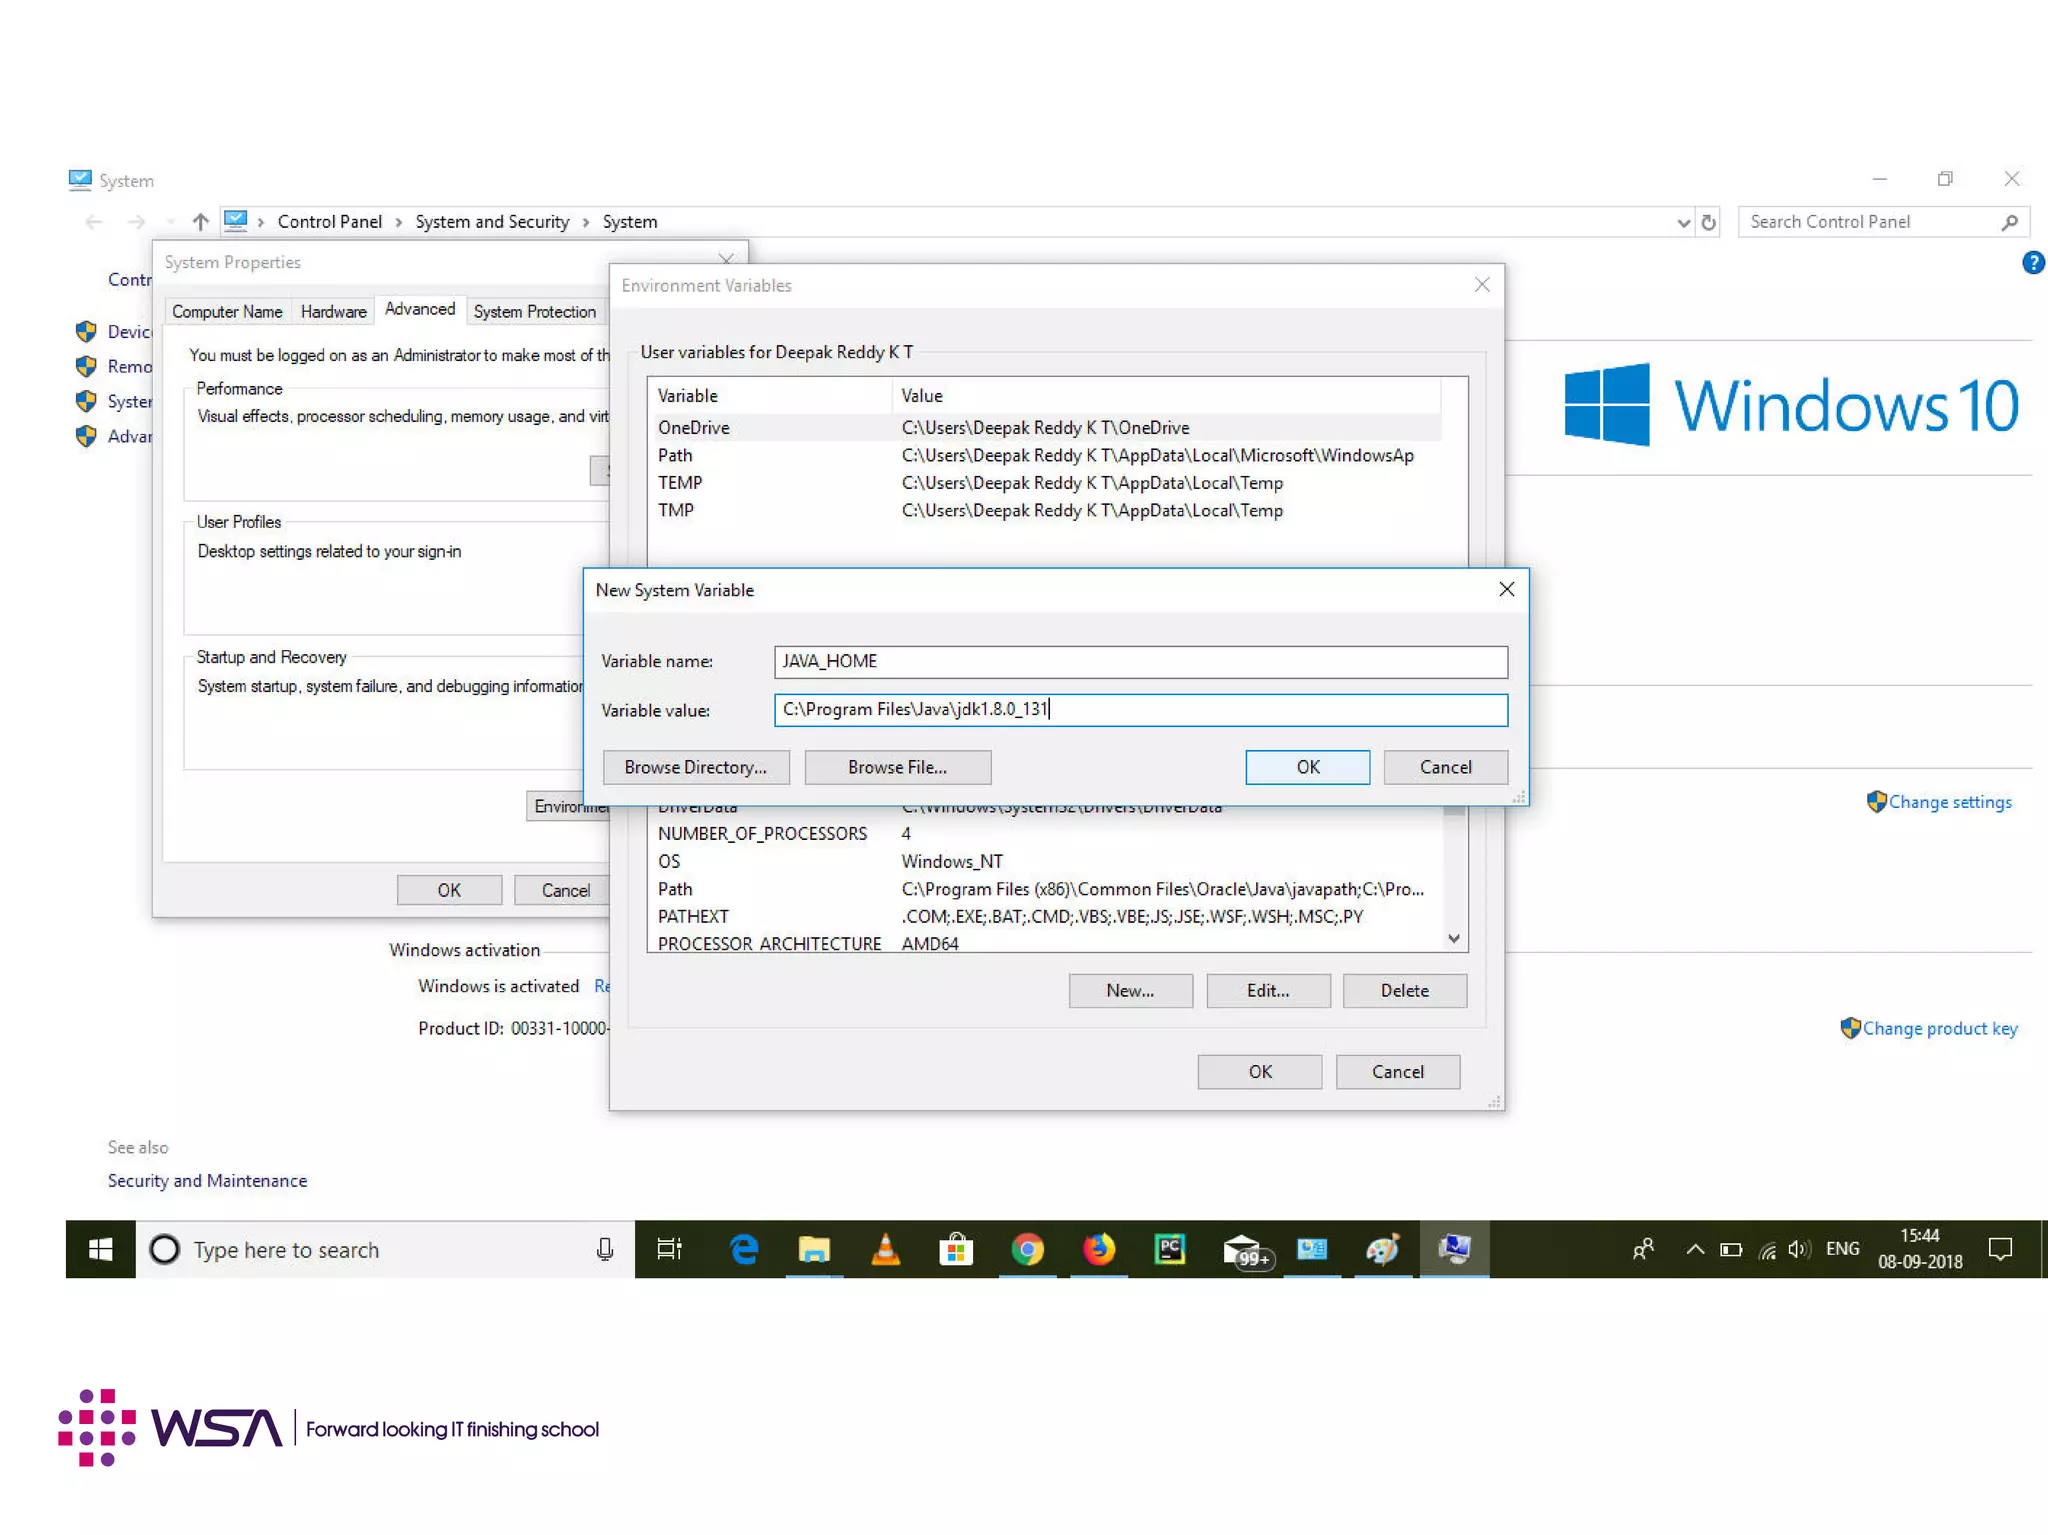2048x1535 pixels.
Task: Click the Value column header
Action: tap(1166, 395)
